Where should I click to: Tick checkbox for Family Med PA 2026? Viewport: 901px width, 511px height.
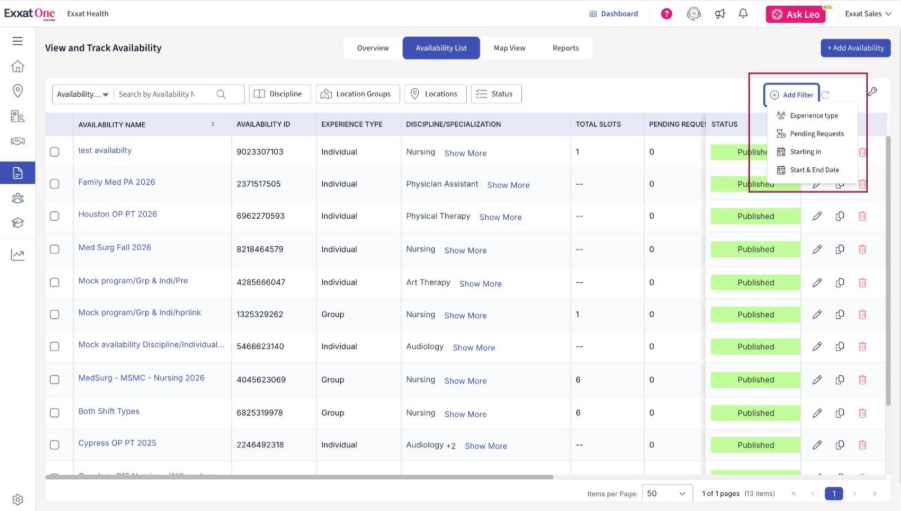click(x=55, y=184)
